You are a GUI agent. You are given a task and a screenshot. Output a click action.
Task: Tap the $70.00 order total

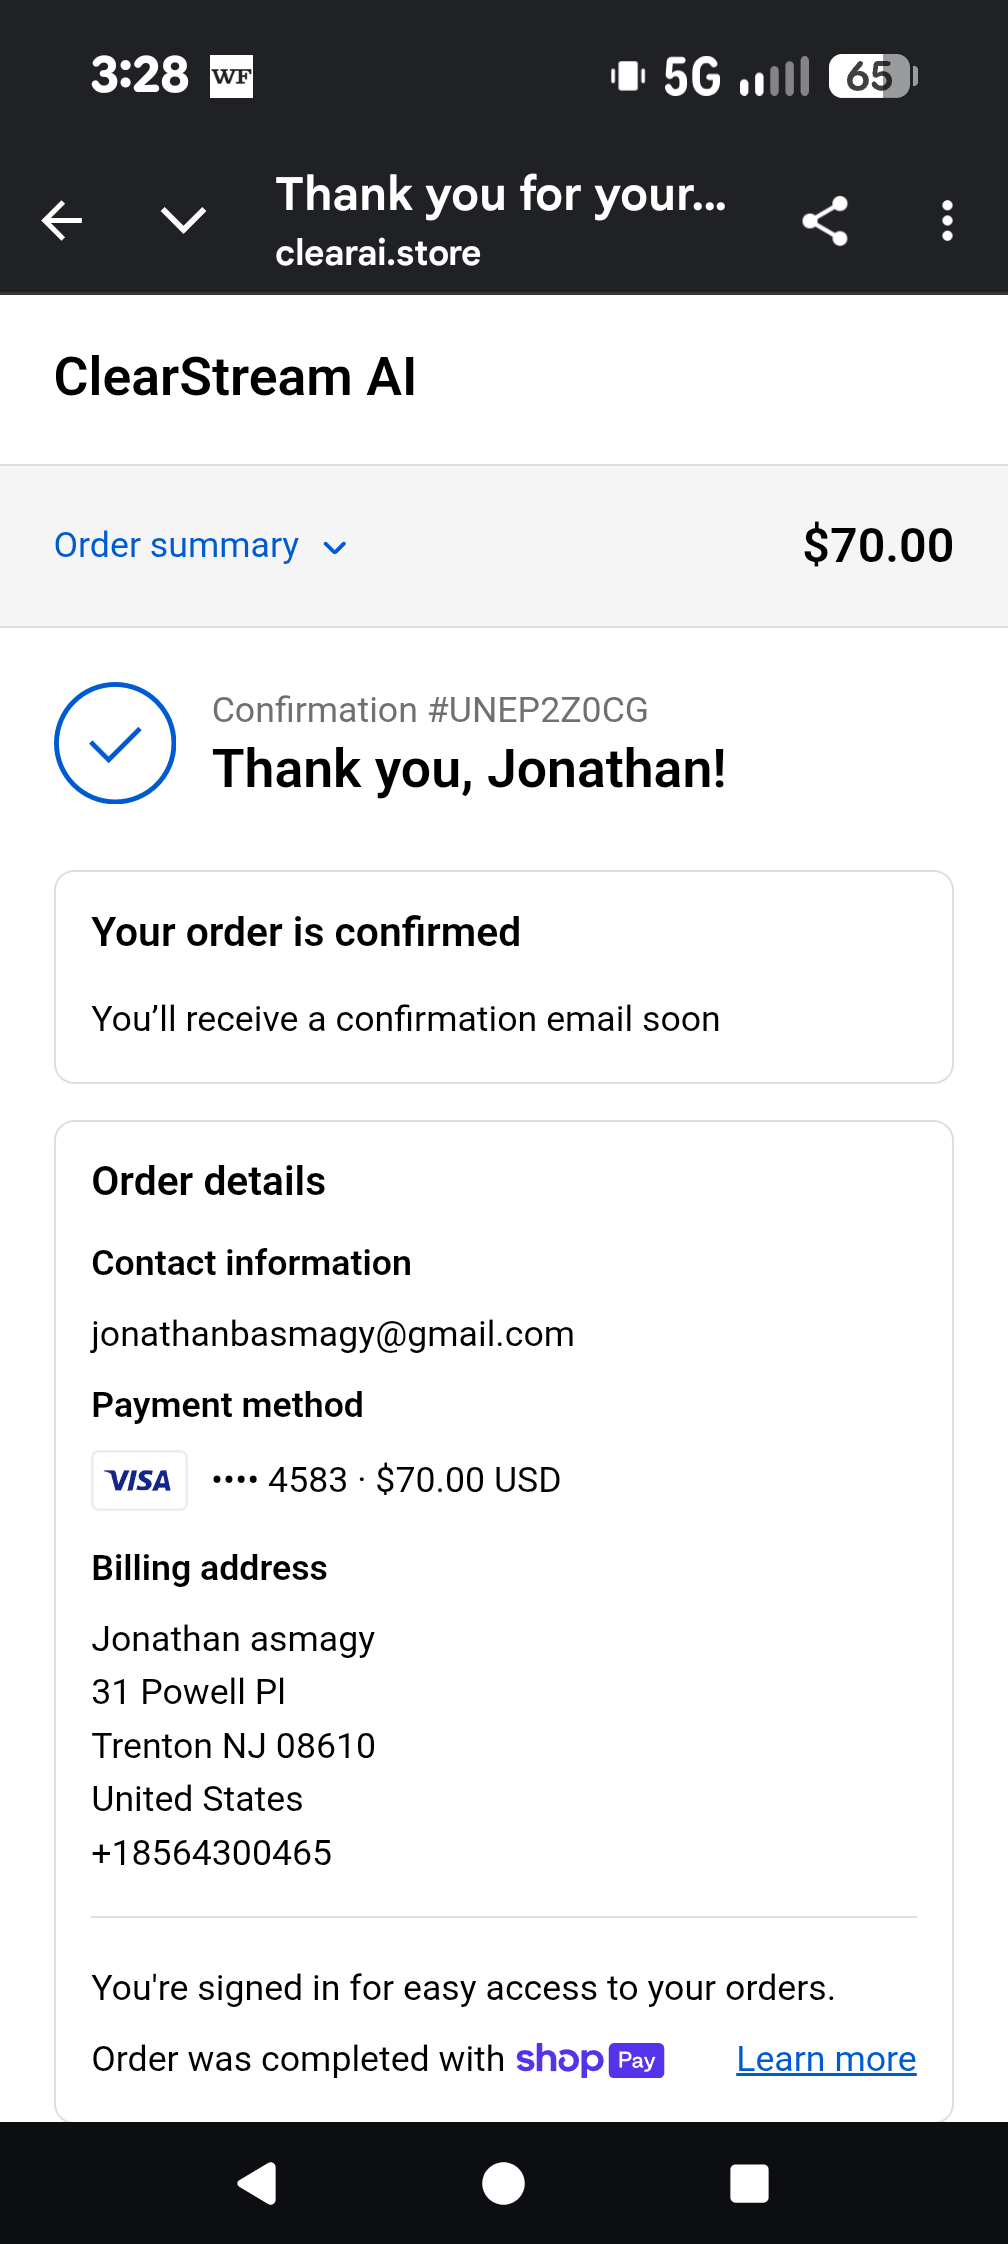coord(877,546)
